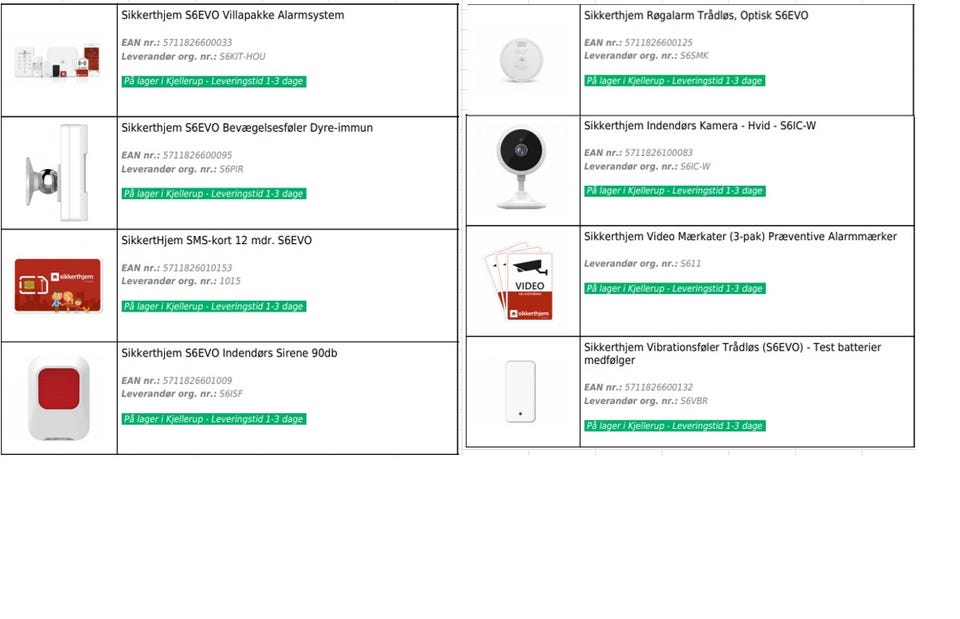Click stock badge for Indendørs Kamera Hvid

(x=675, y=191)
